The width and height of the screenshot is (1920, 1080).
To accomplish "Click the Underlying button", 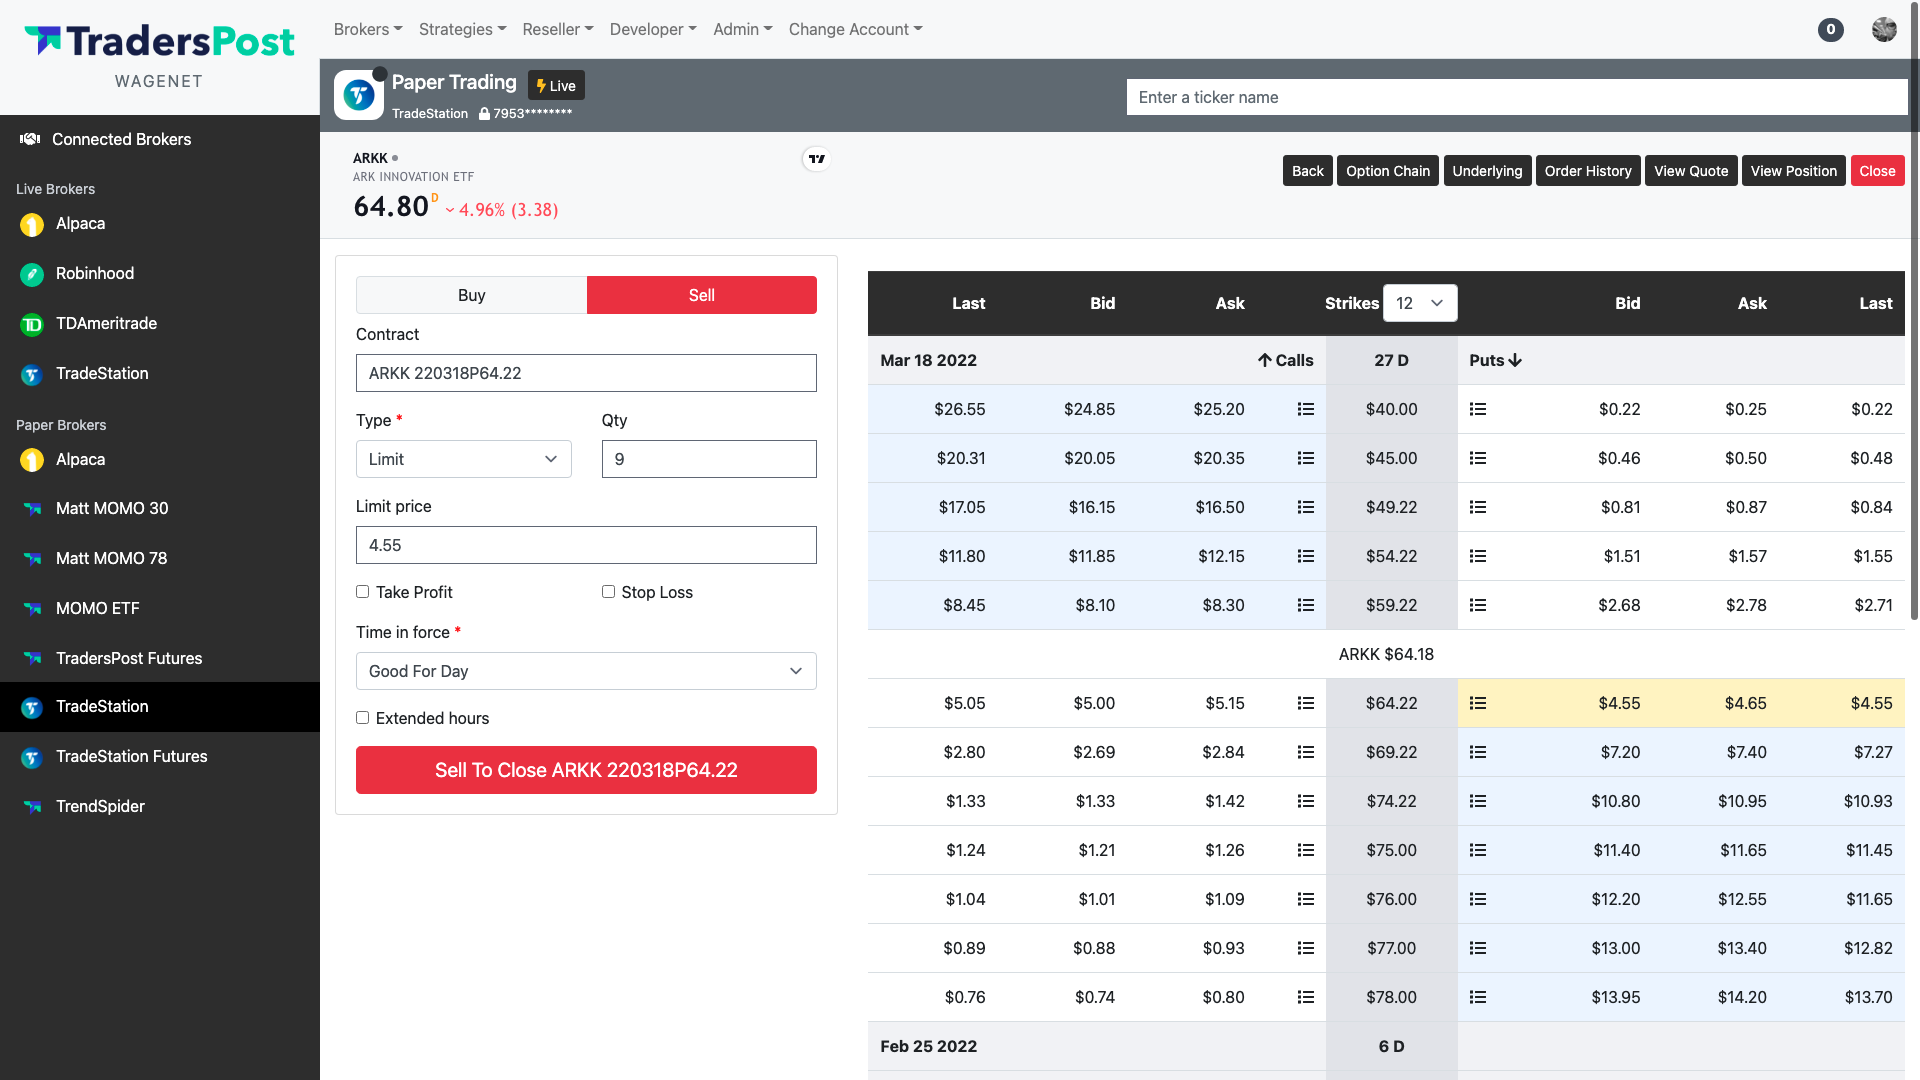I will [x=1487, y=171].
